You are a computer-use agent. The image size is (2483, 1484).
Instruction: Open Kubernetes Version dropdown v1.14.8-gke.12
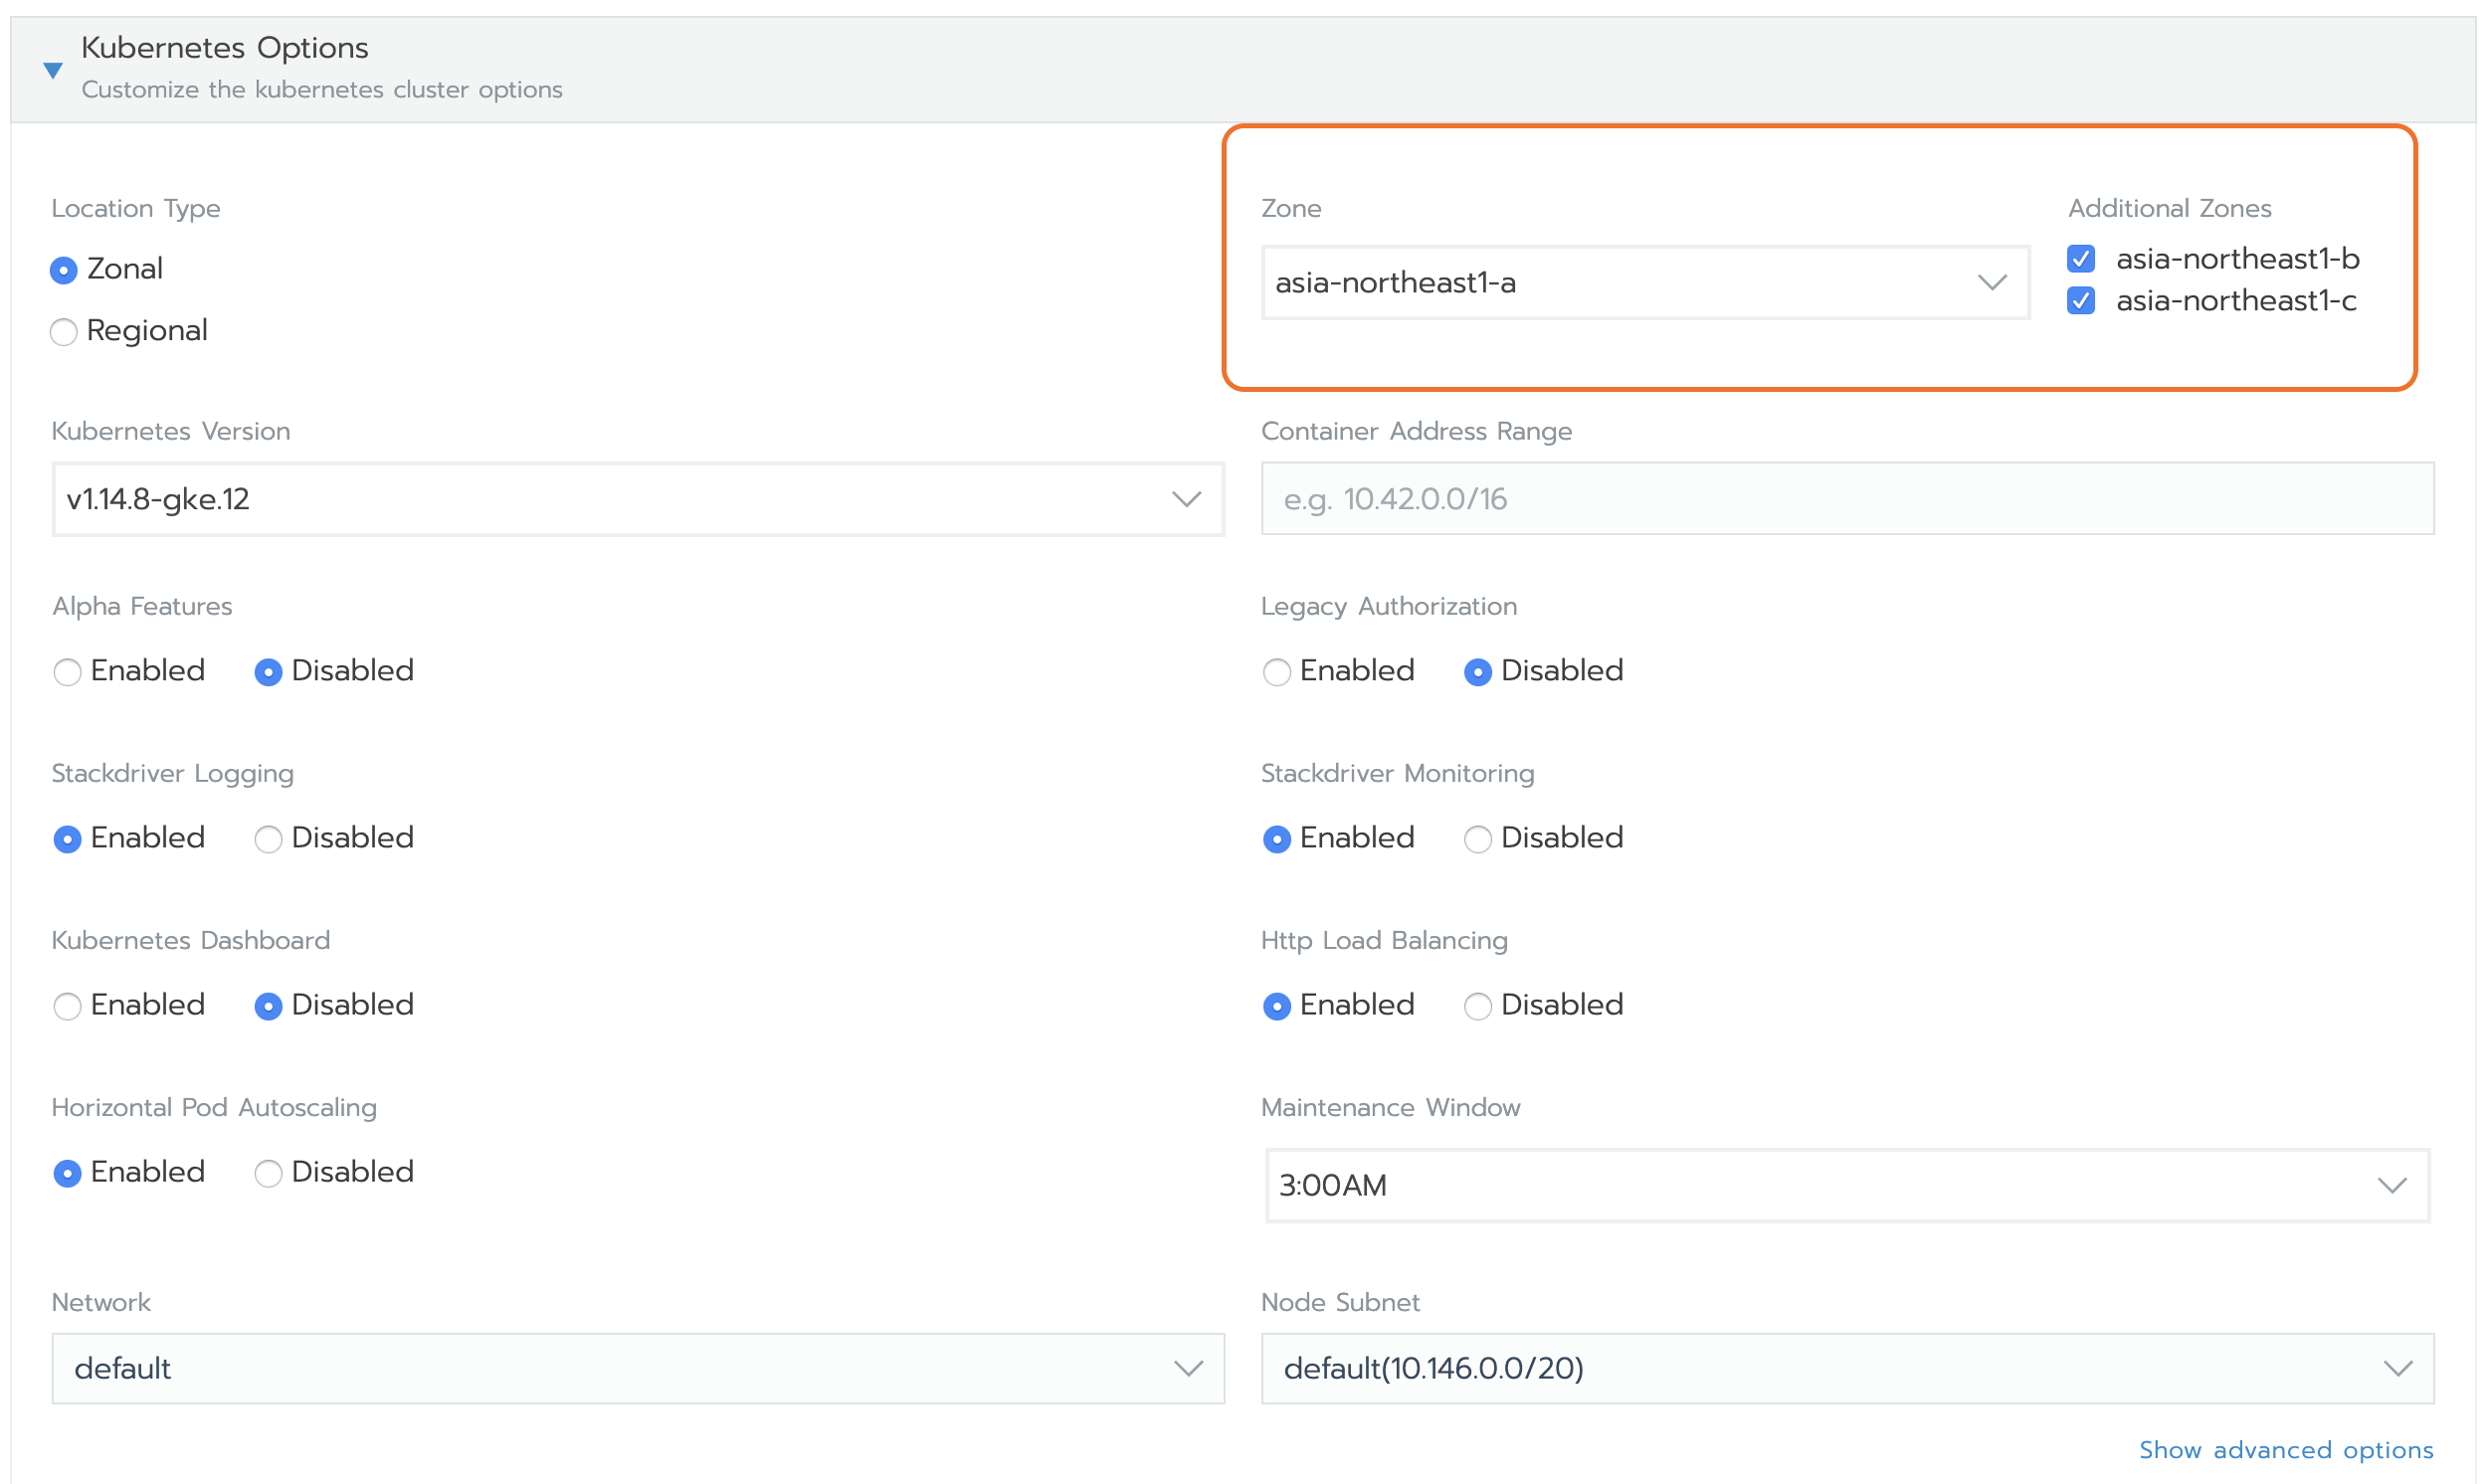(638, 499)
